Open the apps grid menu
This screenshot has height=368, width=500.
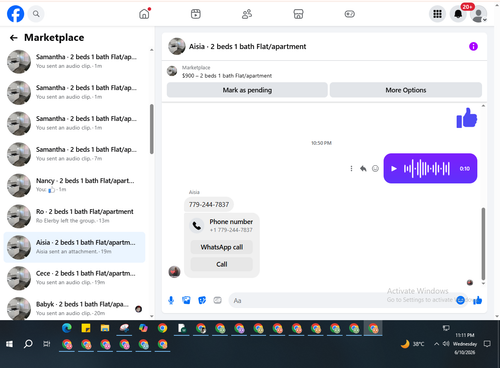point(437,14)
